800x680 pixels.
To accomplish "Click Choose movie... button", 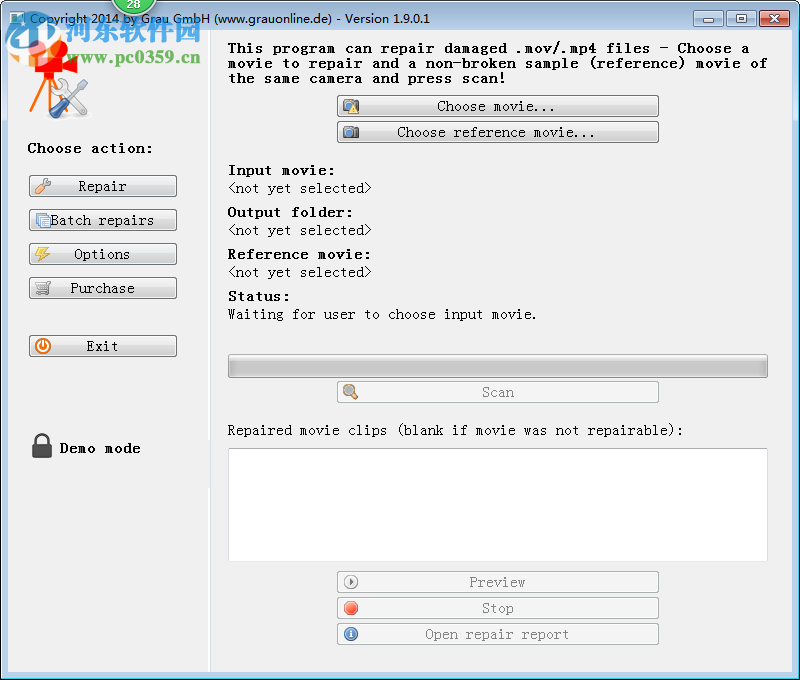I will click(x=497, y=106).
